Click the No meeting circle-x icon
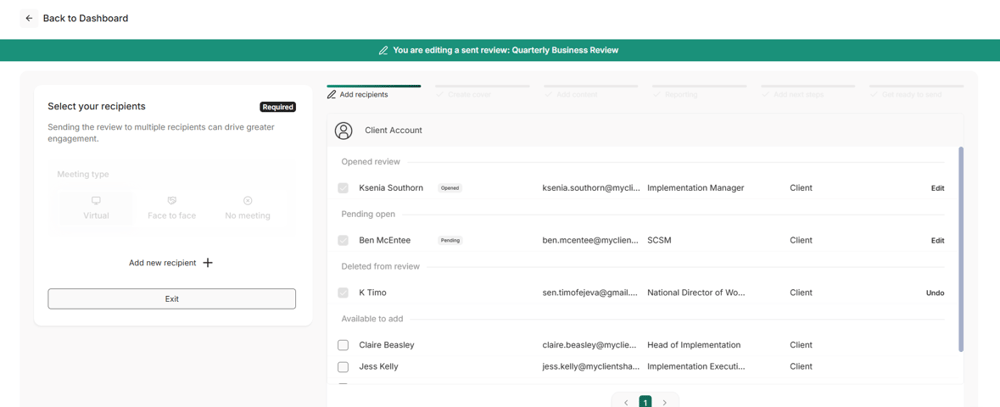 [x=247, y=200]
